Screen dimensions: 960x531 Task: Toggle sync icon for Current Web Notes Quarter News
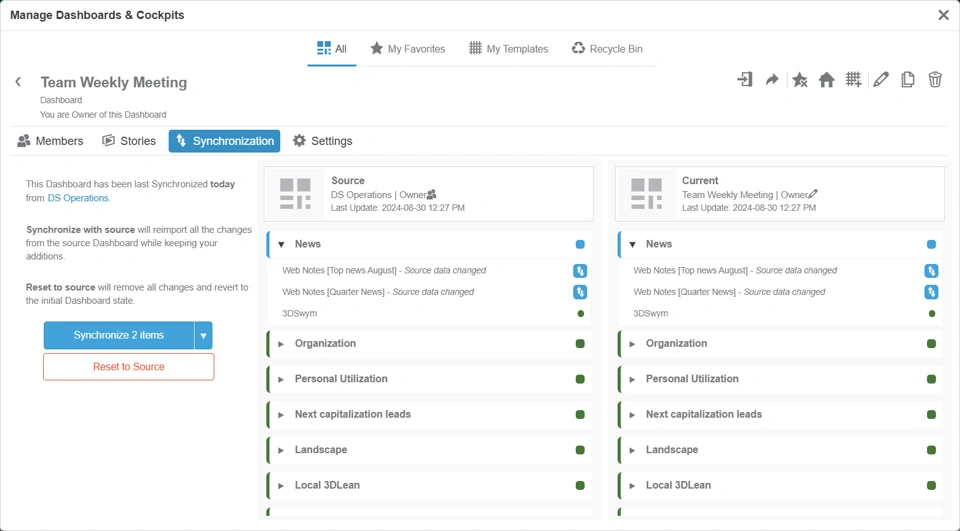[931, 292]
